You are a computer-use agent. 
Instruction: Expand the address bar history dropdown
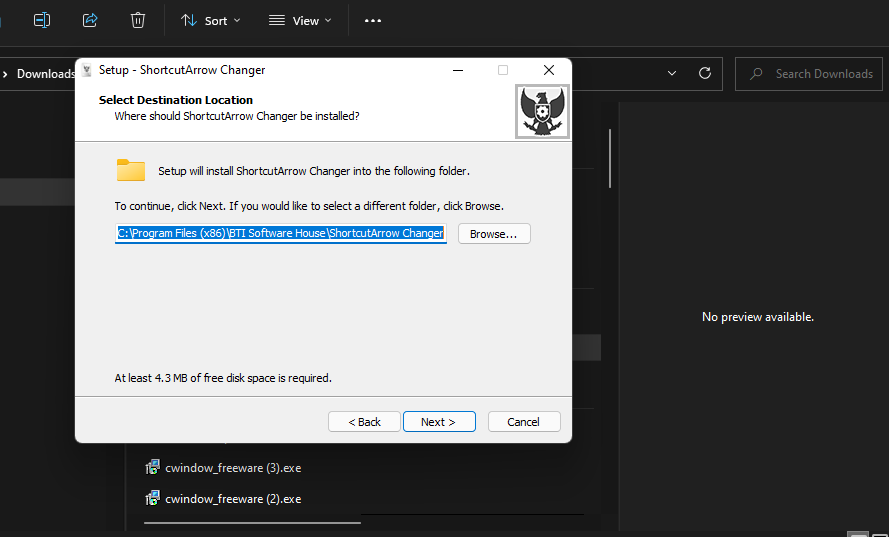pos(673,73)
